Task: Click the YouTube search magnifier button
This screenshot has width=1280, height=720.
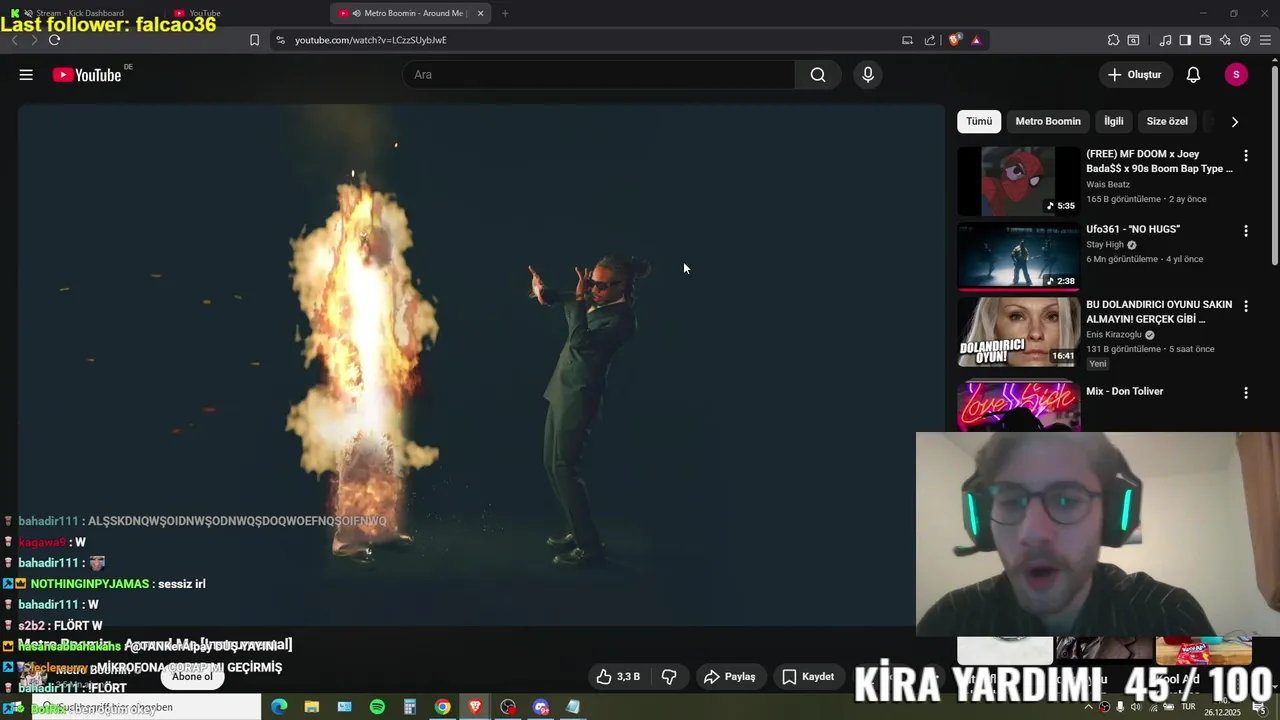Action: click(818, 75)
